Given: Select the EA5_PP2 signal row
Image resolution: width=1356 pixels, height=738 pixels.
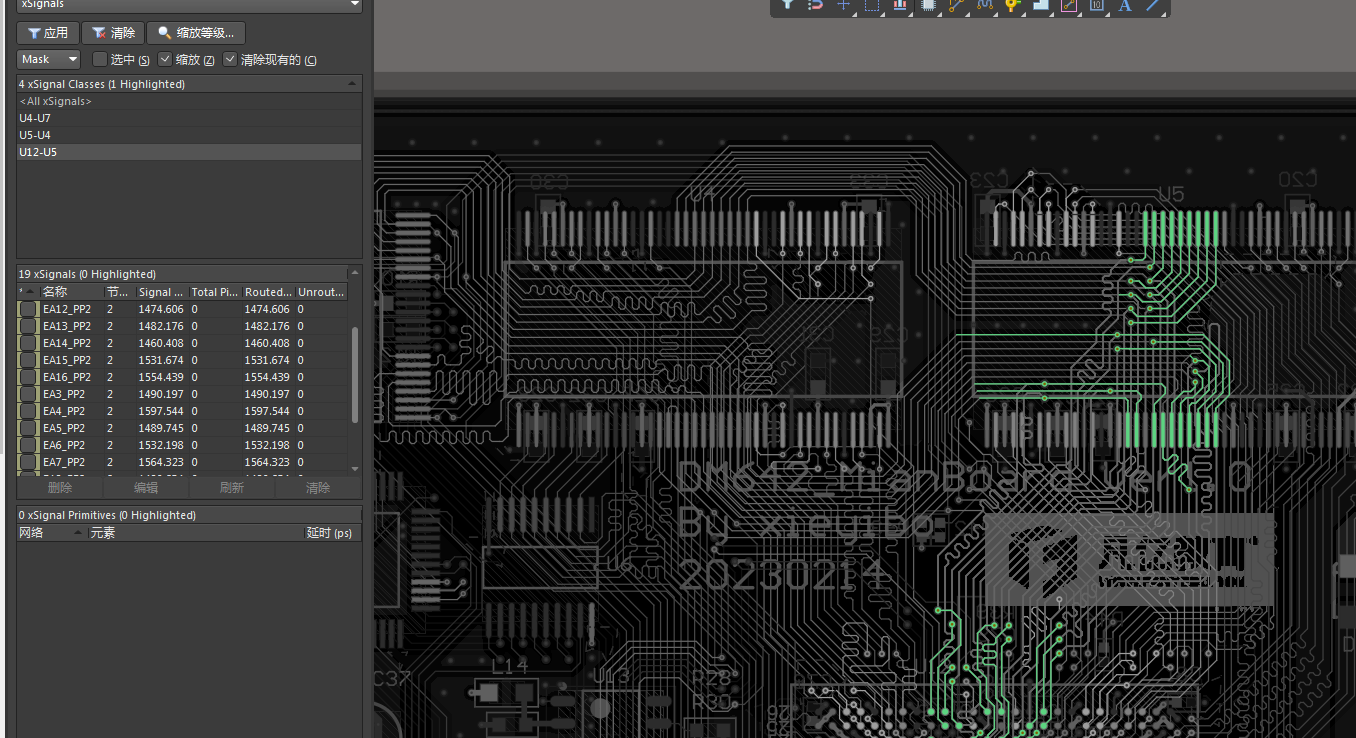Looking at the screenshot, I should [x=183, y=428].
